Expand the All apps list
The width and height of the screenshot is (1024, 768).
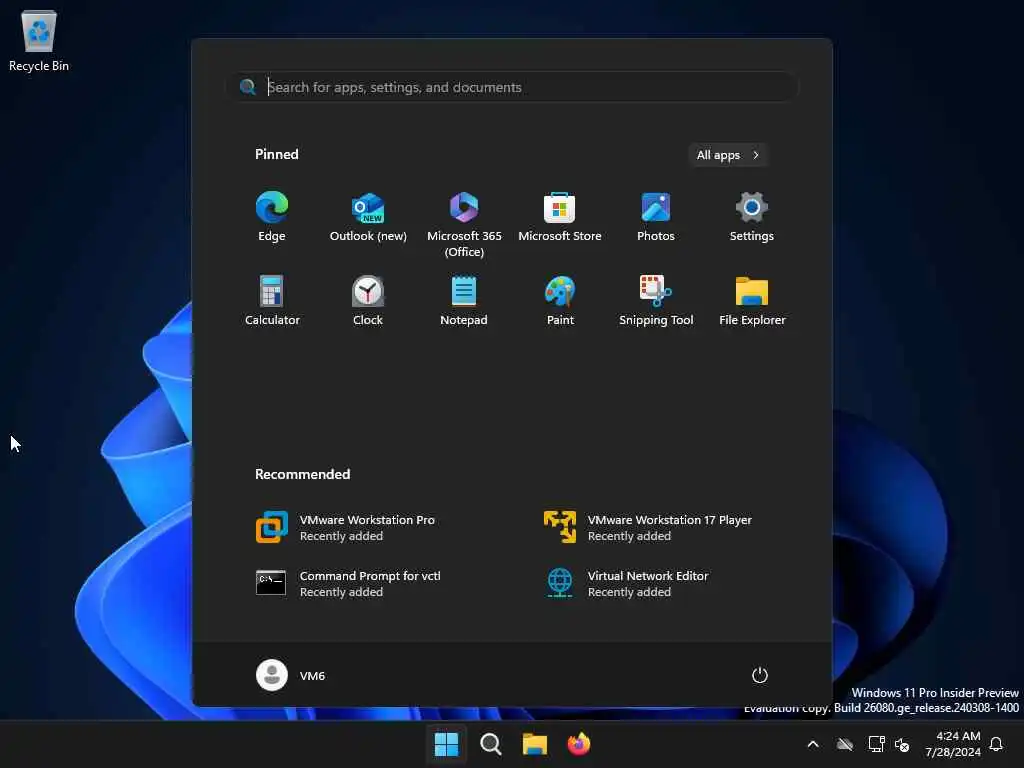[728, 155]
